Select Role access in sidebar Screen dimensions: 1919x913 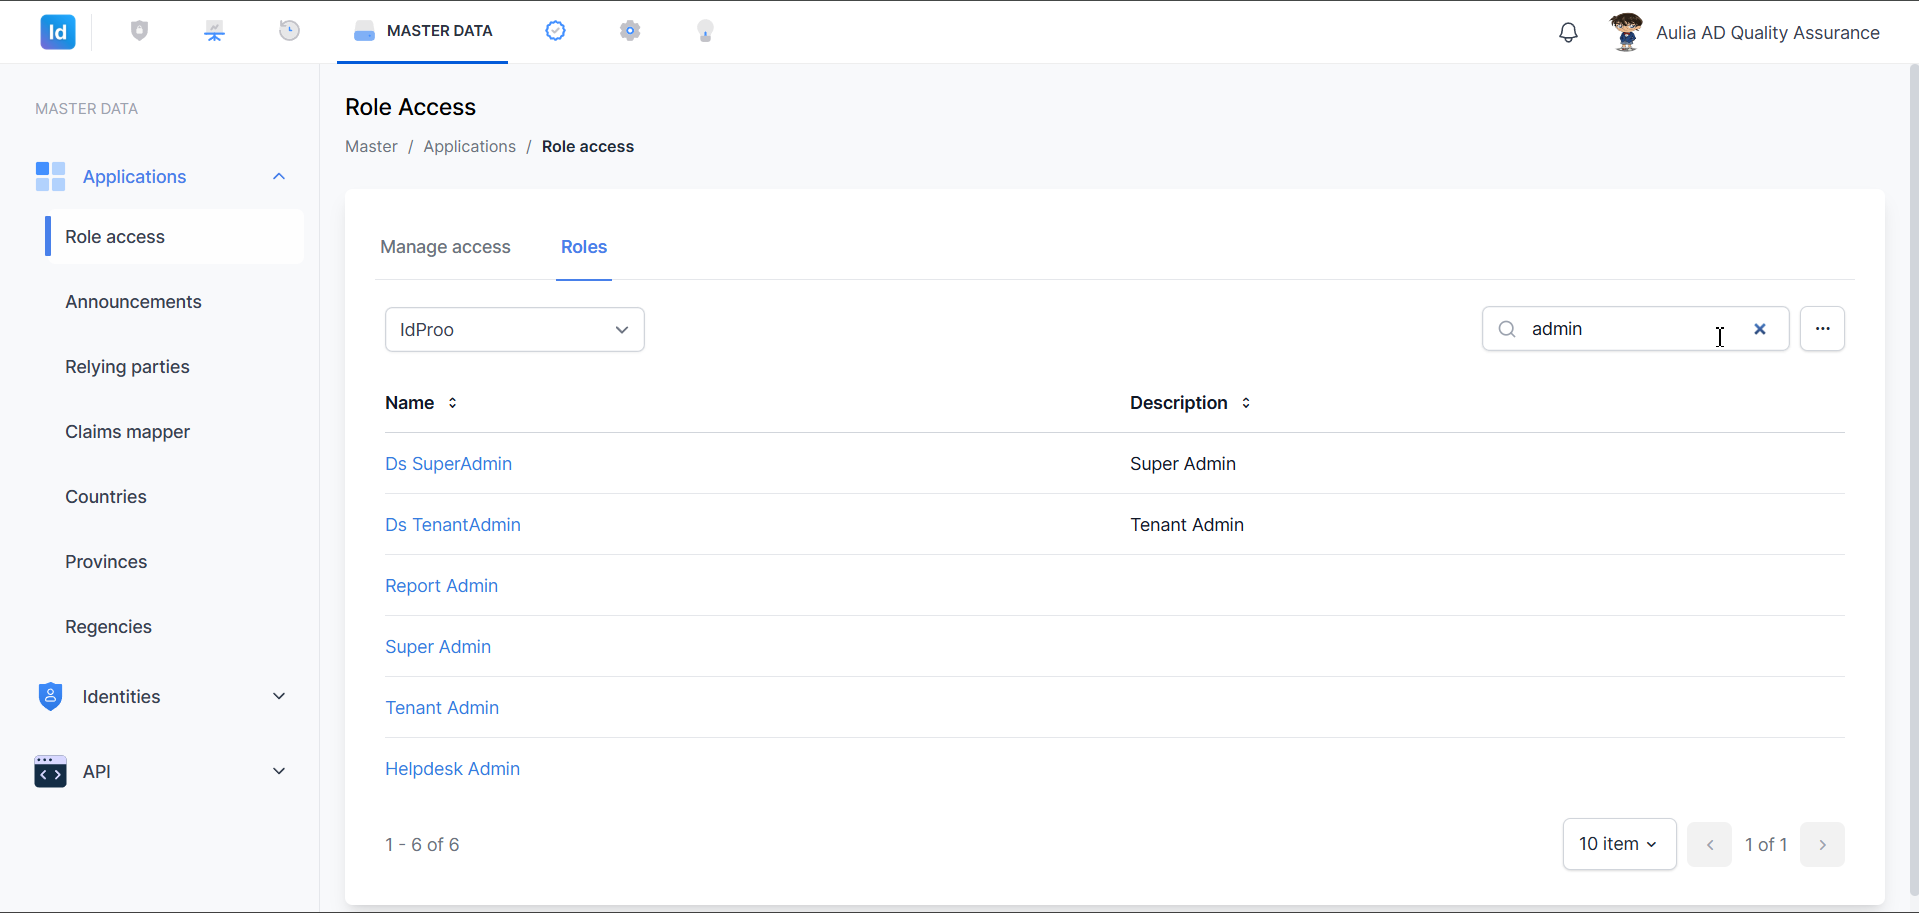pyautogui.click(x=174, y=237)
